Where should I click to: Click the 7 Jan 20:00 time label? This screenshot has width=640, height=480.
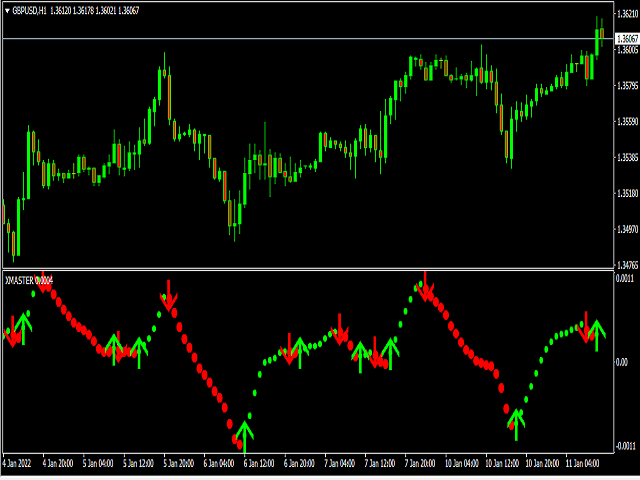(420, 463)
